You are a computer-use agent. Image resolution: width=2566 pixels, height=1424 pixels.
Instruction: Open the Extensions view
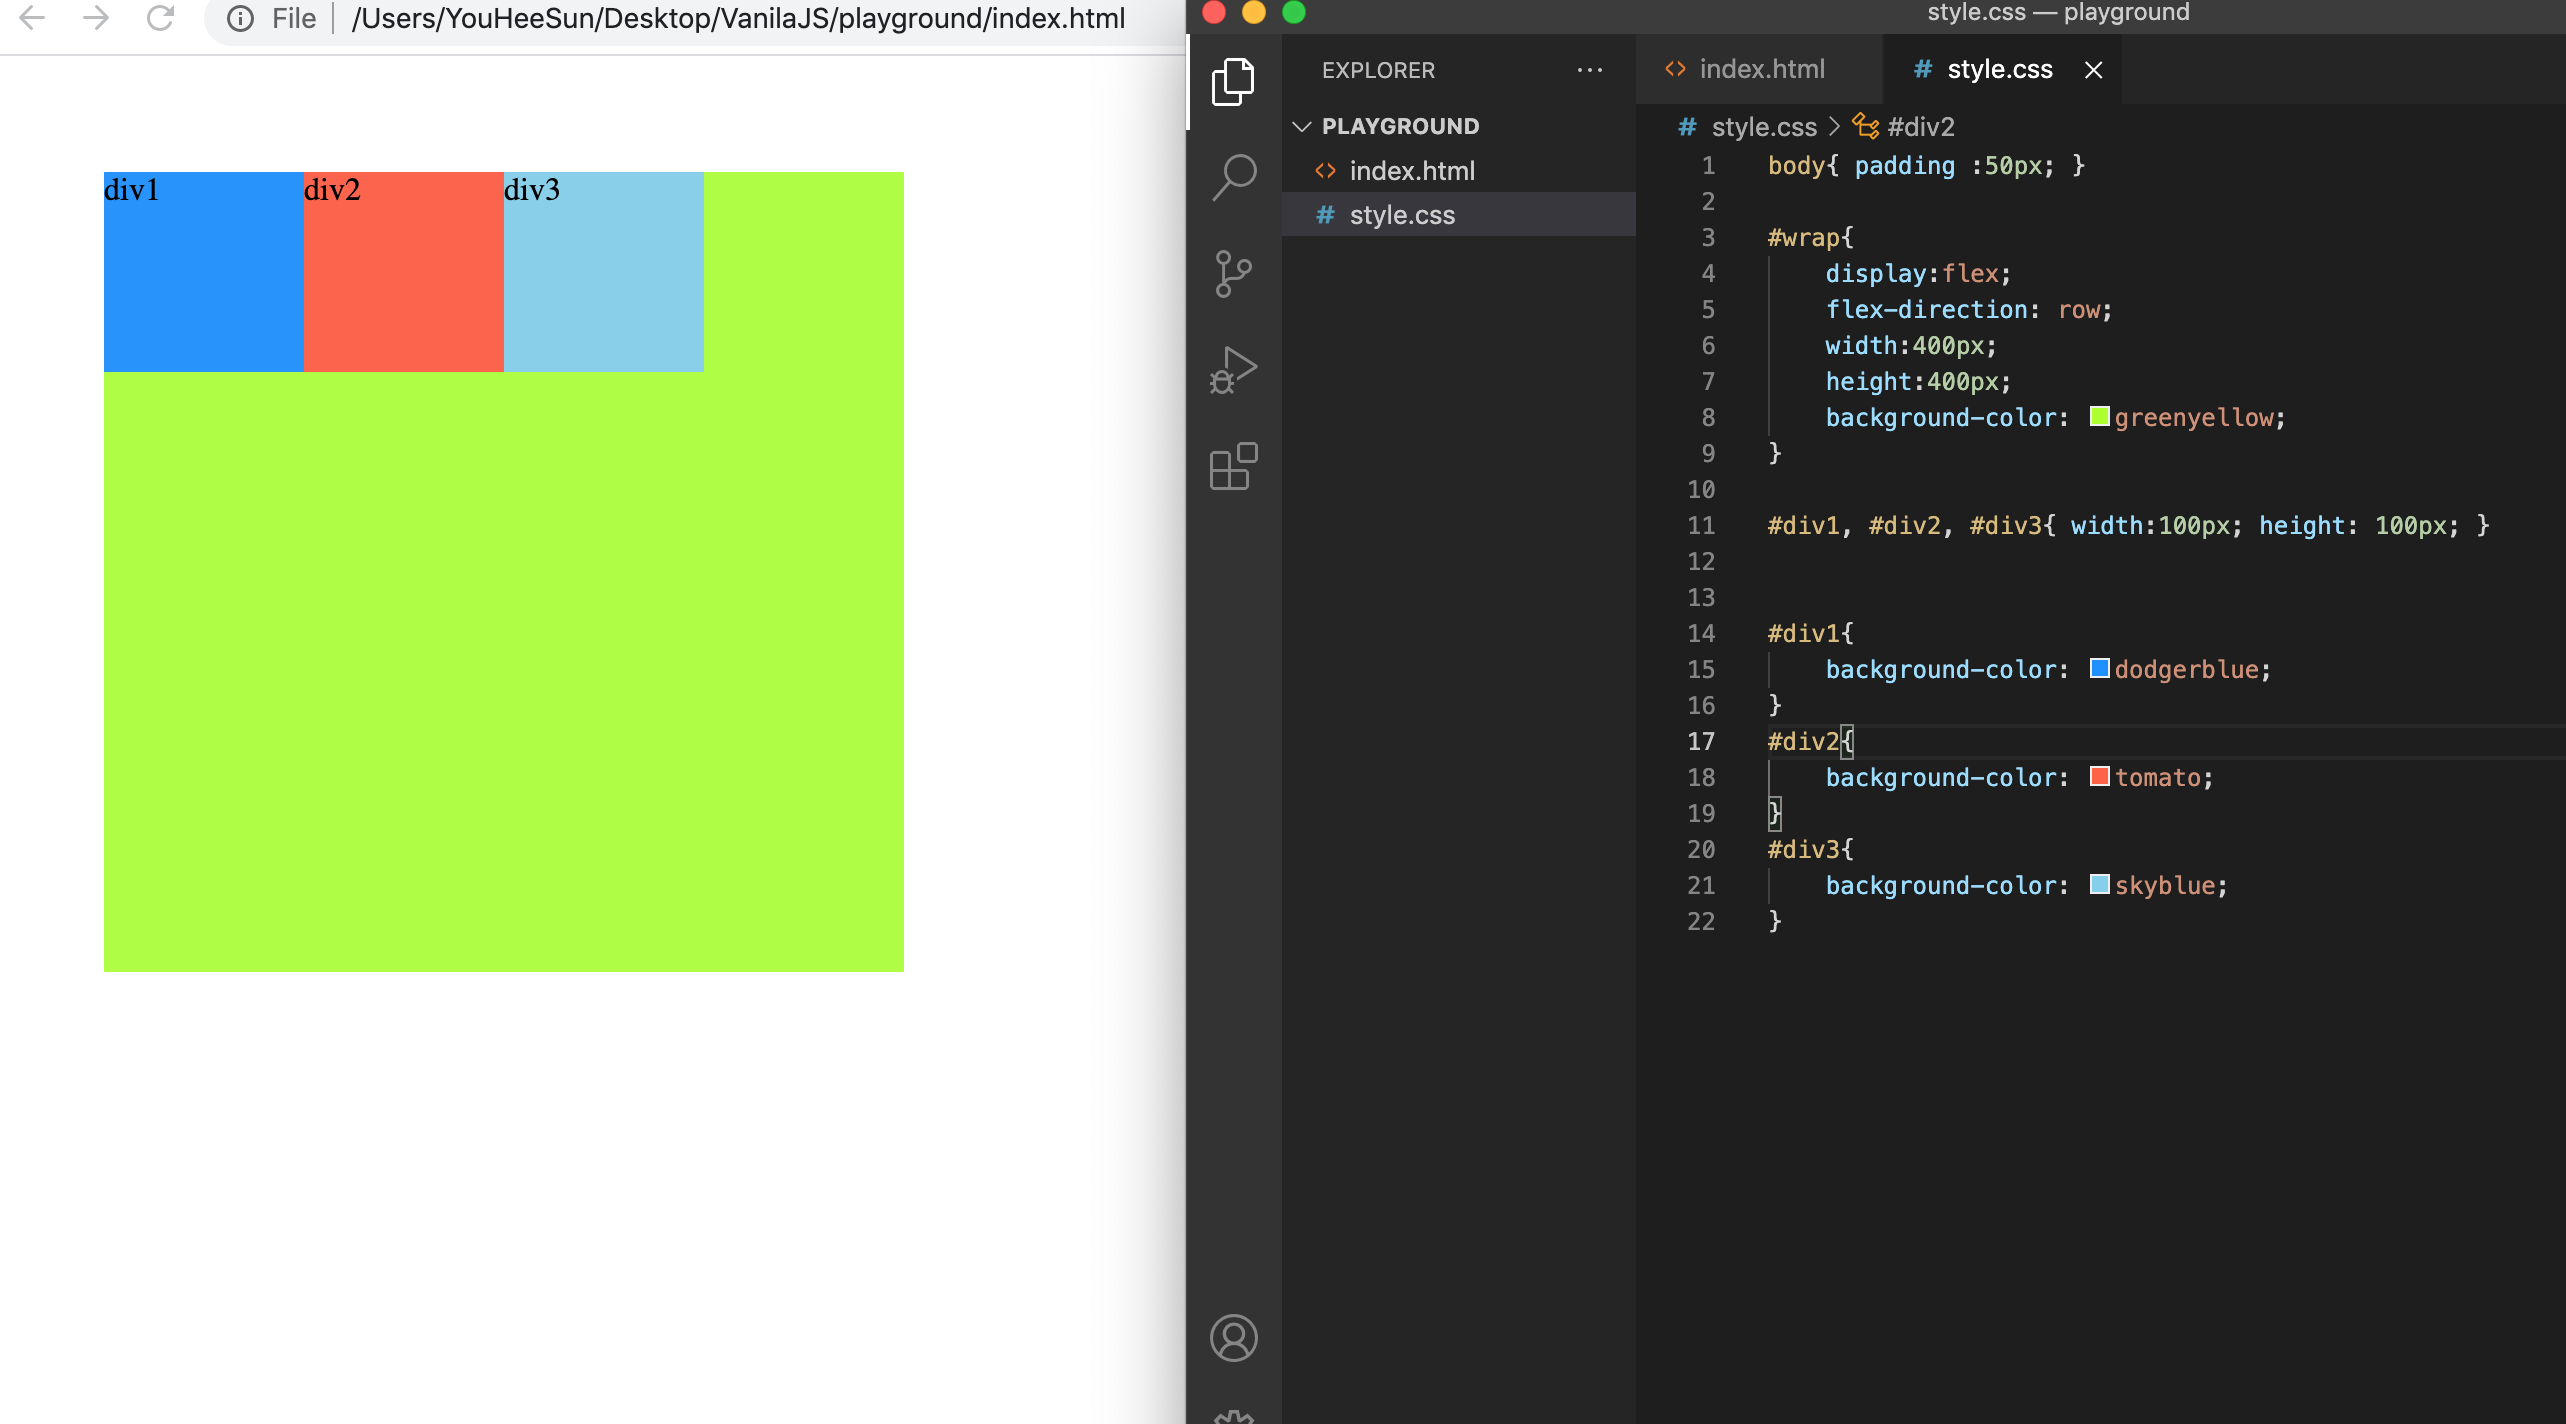click(x=1233, y=466)
